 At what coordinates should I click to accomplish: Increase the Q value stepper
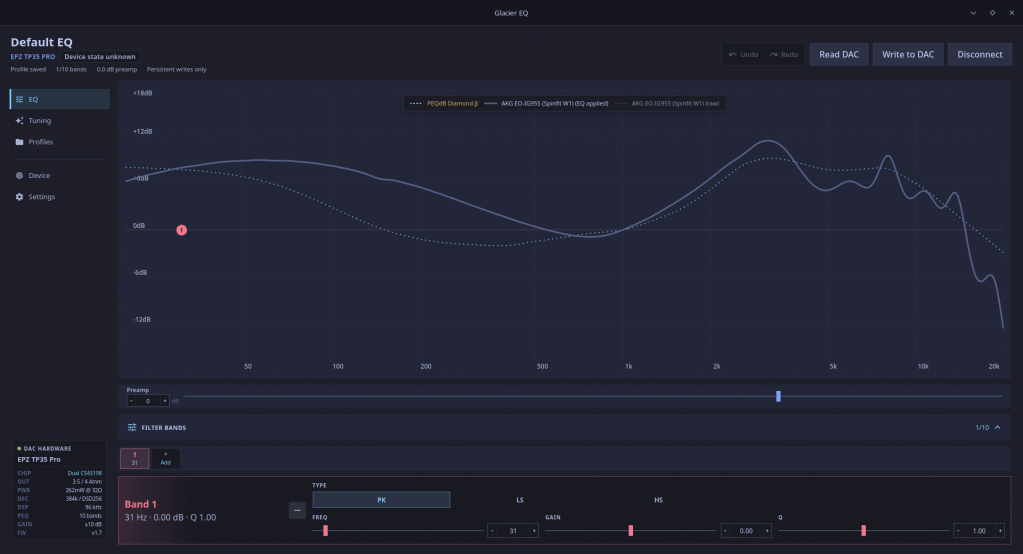(x=1000, y=531)
